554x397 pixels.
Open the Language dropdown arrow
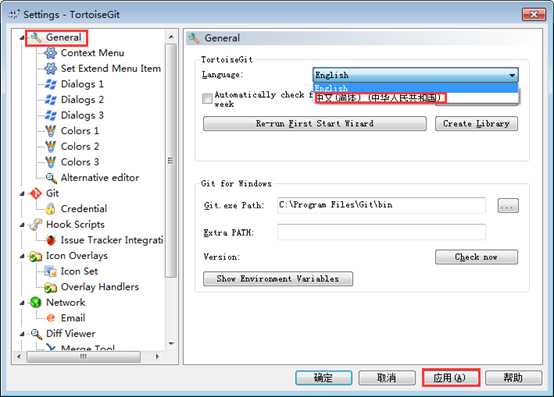(x=512, y=75)
